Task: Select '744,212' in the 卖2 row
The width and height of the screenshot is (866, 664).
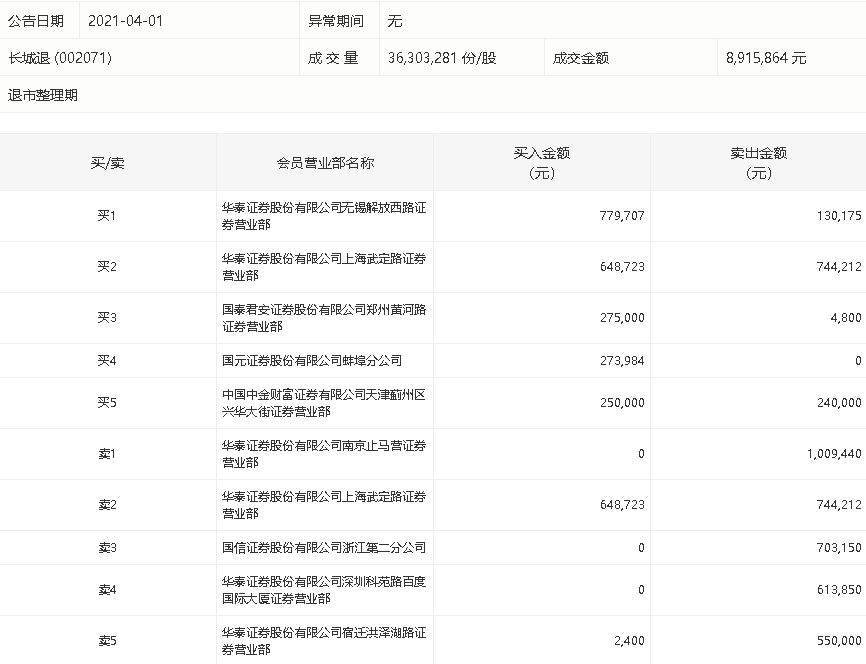Action: click(x=839, y=505)
